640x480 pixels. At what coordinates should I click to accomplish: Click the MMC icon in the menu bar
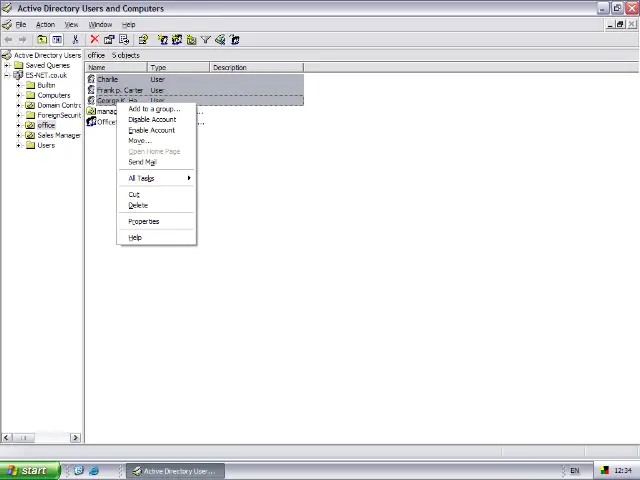coord(7,24)
